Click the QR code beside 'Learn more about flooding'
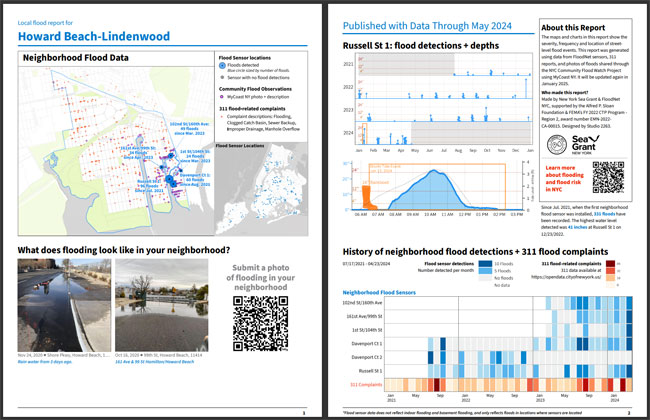 click(608, 177)
